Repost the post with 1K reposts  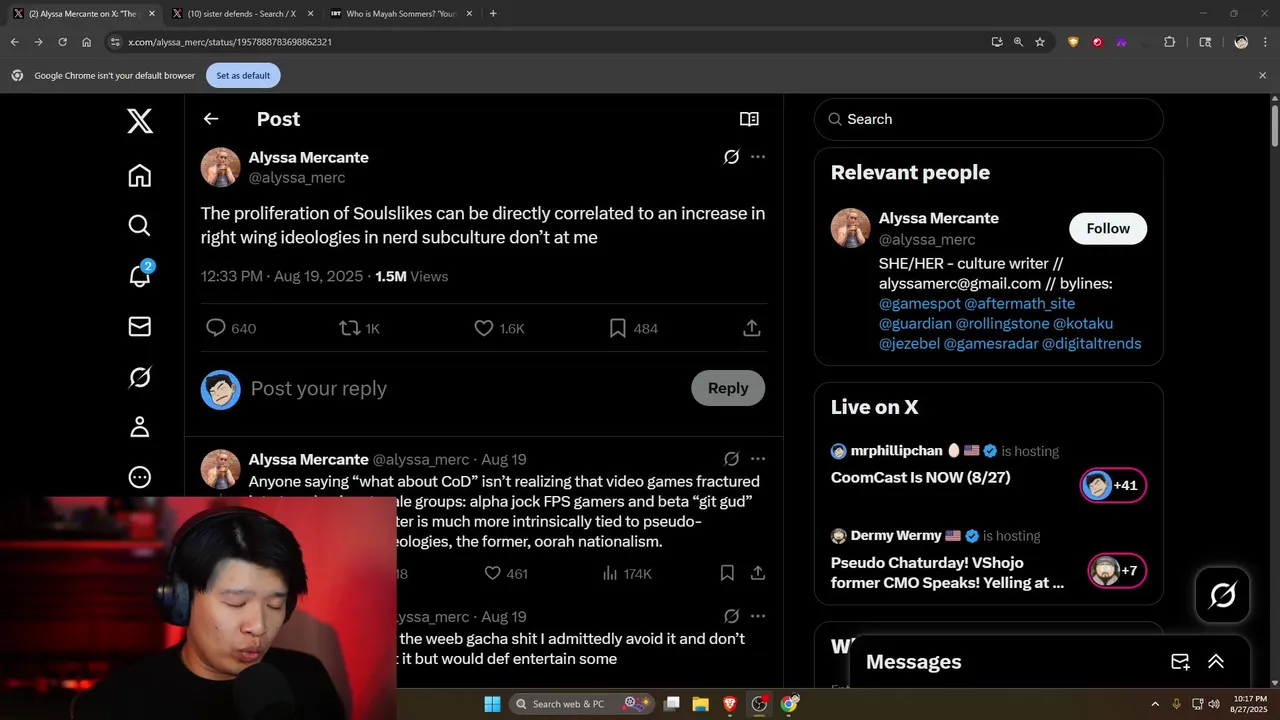click(360, 328)
